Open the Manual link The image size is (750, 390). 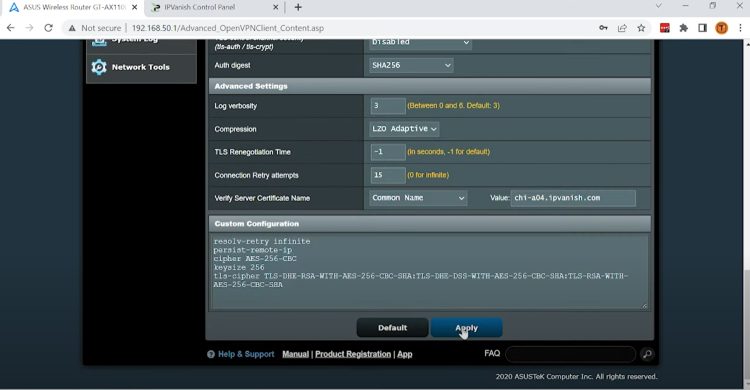tap(296, 354)
